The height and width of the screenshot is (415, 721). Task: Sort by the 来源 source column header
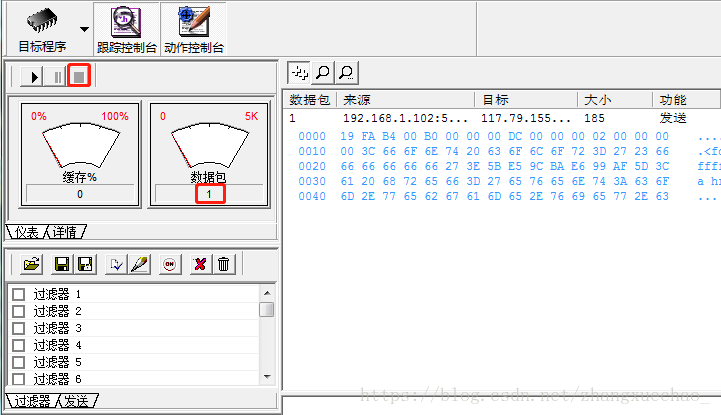coord(406,100)
